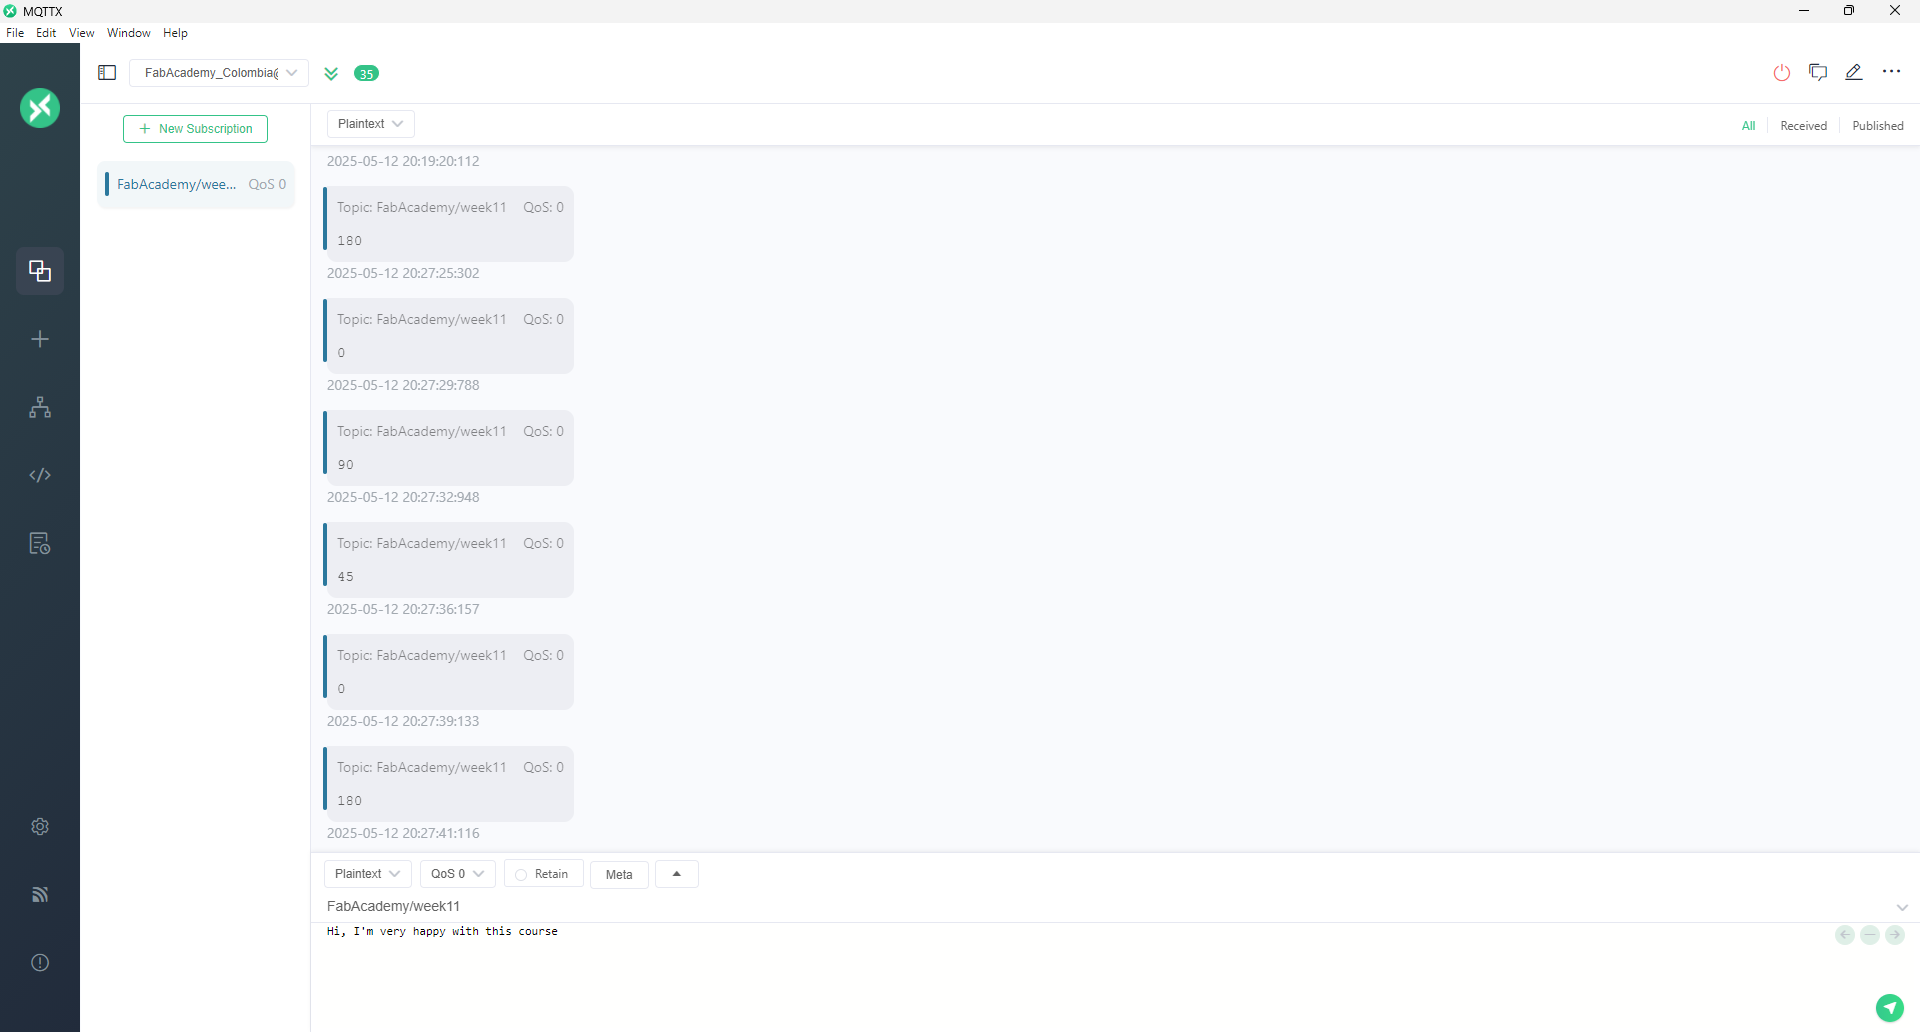Toggle the Retain option

click(x=543, y=874)
